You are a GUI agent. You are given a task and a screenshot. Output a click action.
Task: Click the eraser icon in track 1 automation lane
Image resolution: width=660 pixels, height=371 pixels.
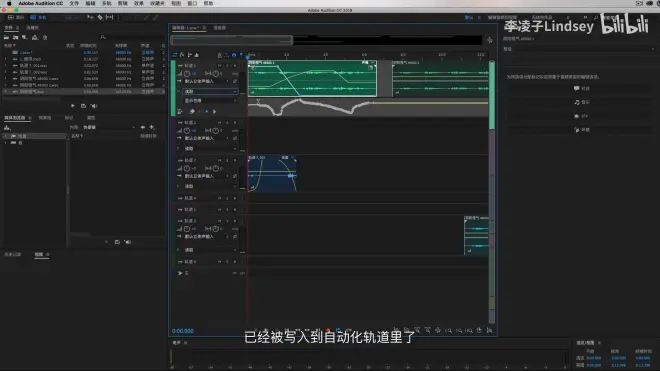coord(192,112)
